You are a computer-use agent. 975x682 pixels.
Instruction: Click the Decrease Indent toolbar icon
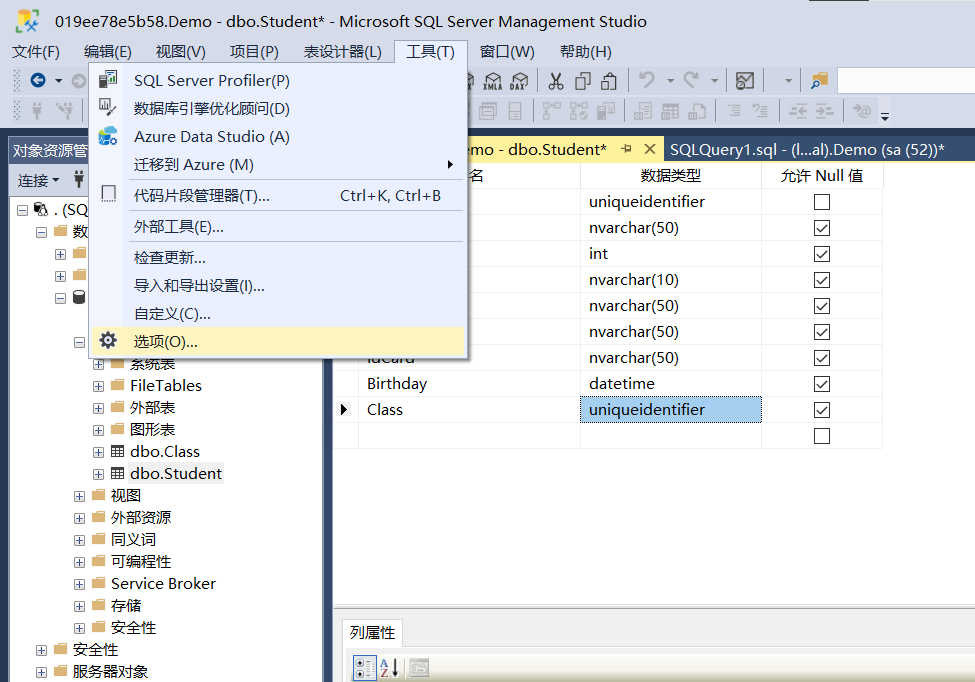coord(798,111)
